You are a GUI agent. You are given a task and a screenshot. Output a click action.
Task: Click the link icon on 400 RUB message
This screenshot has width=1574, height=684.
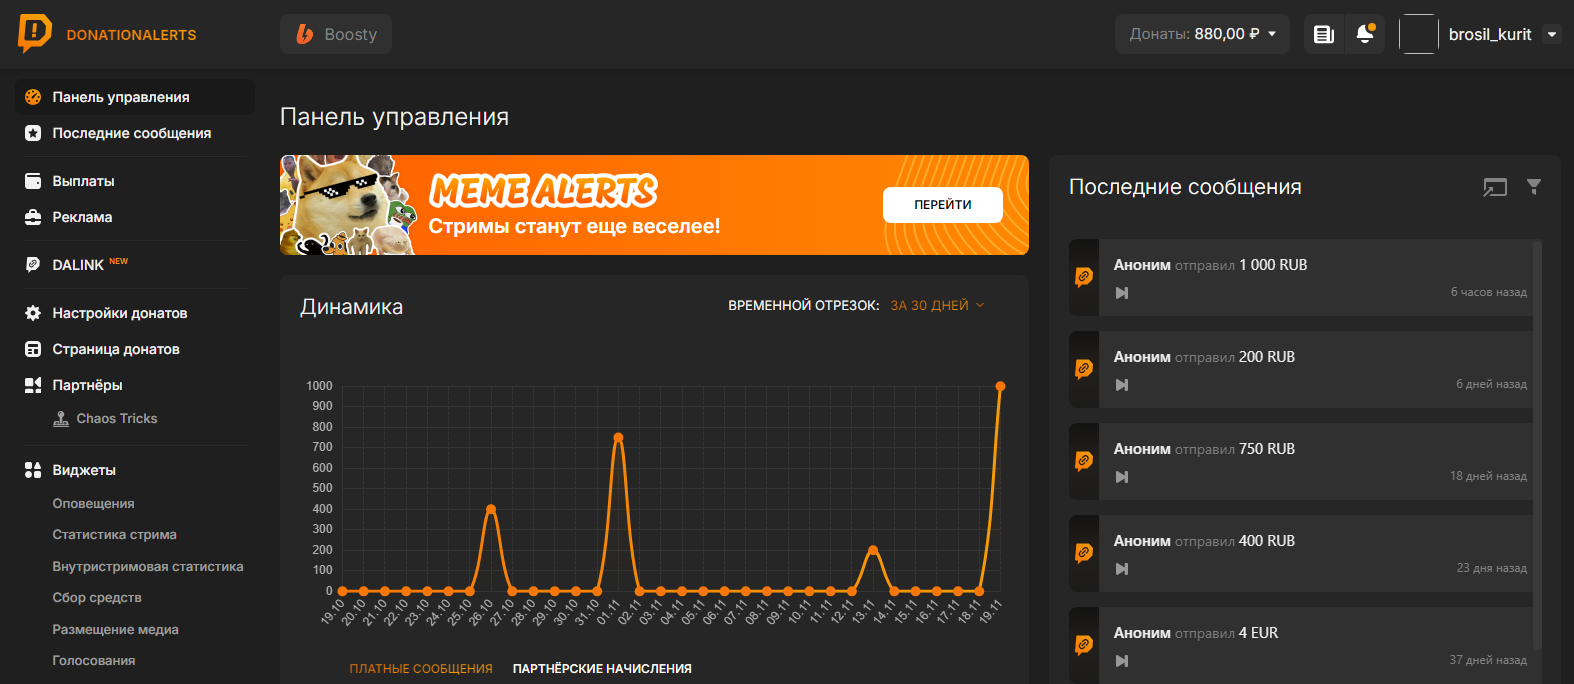tap(1084, 553)
